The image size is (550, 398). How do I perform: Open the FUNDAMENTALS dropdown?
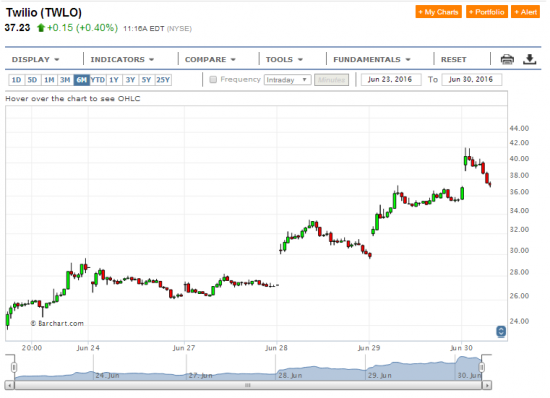[x=372, y=60]
